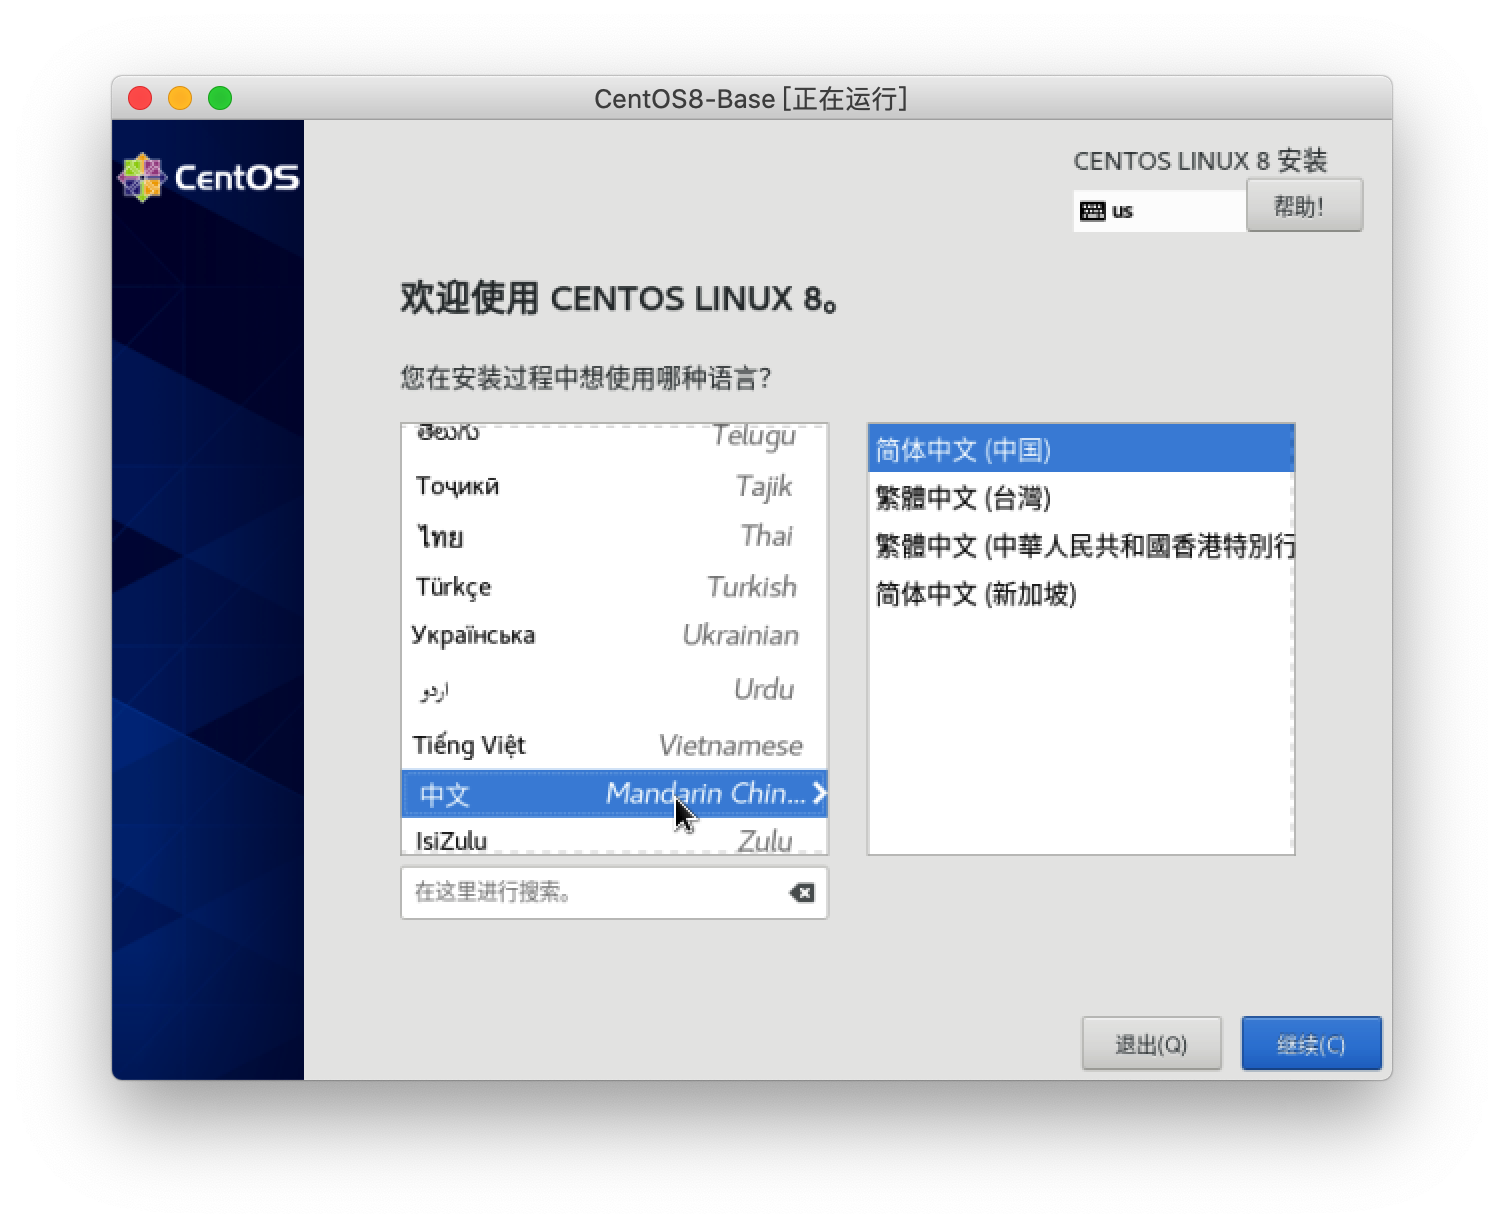Click the keyboard layout icon
The width and height of the screenshot is (1504, 1228).
click(1093, 211)
